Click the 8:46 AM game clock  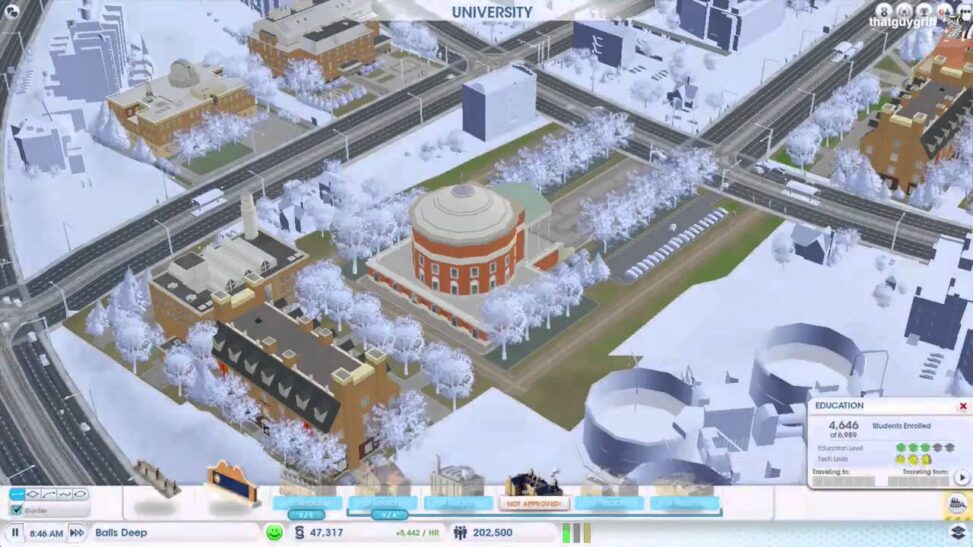point(47,533)
